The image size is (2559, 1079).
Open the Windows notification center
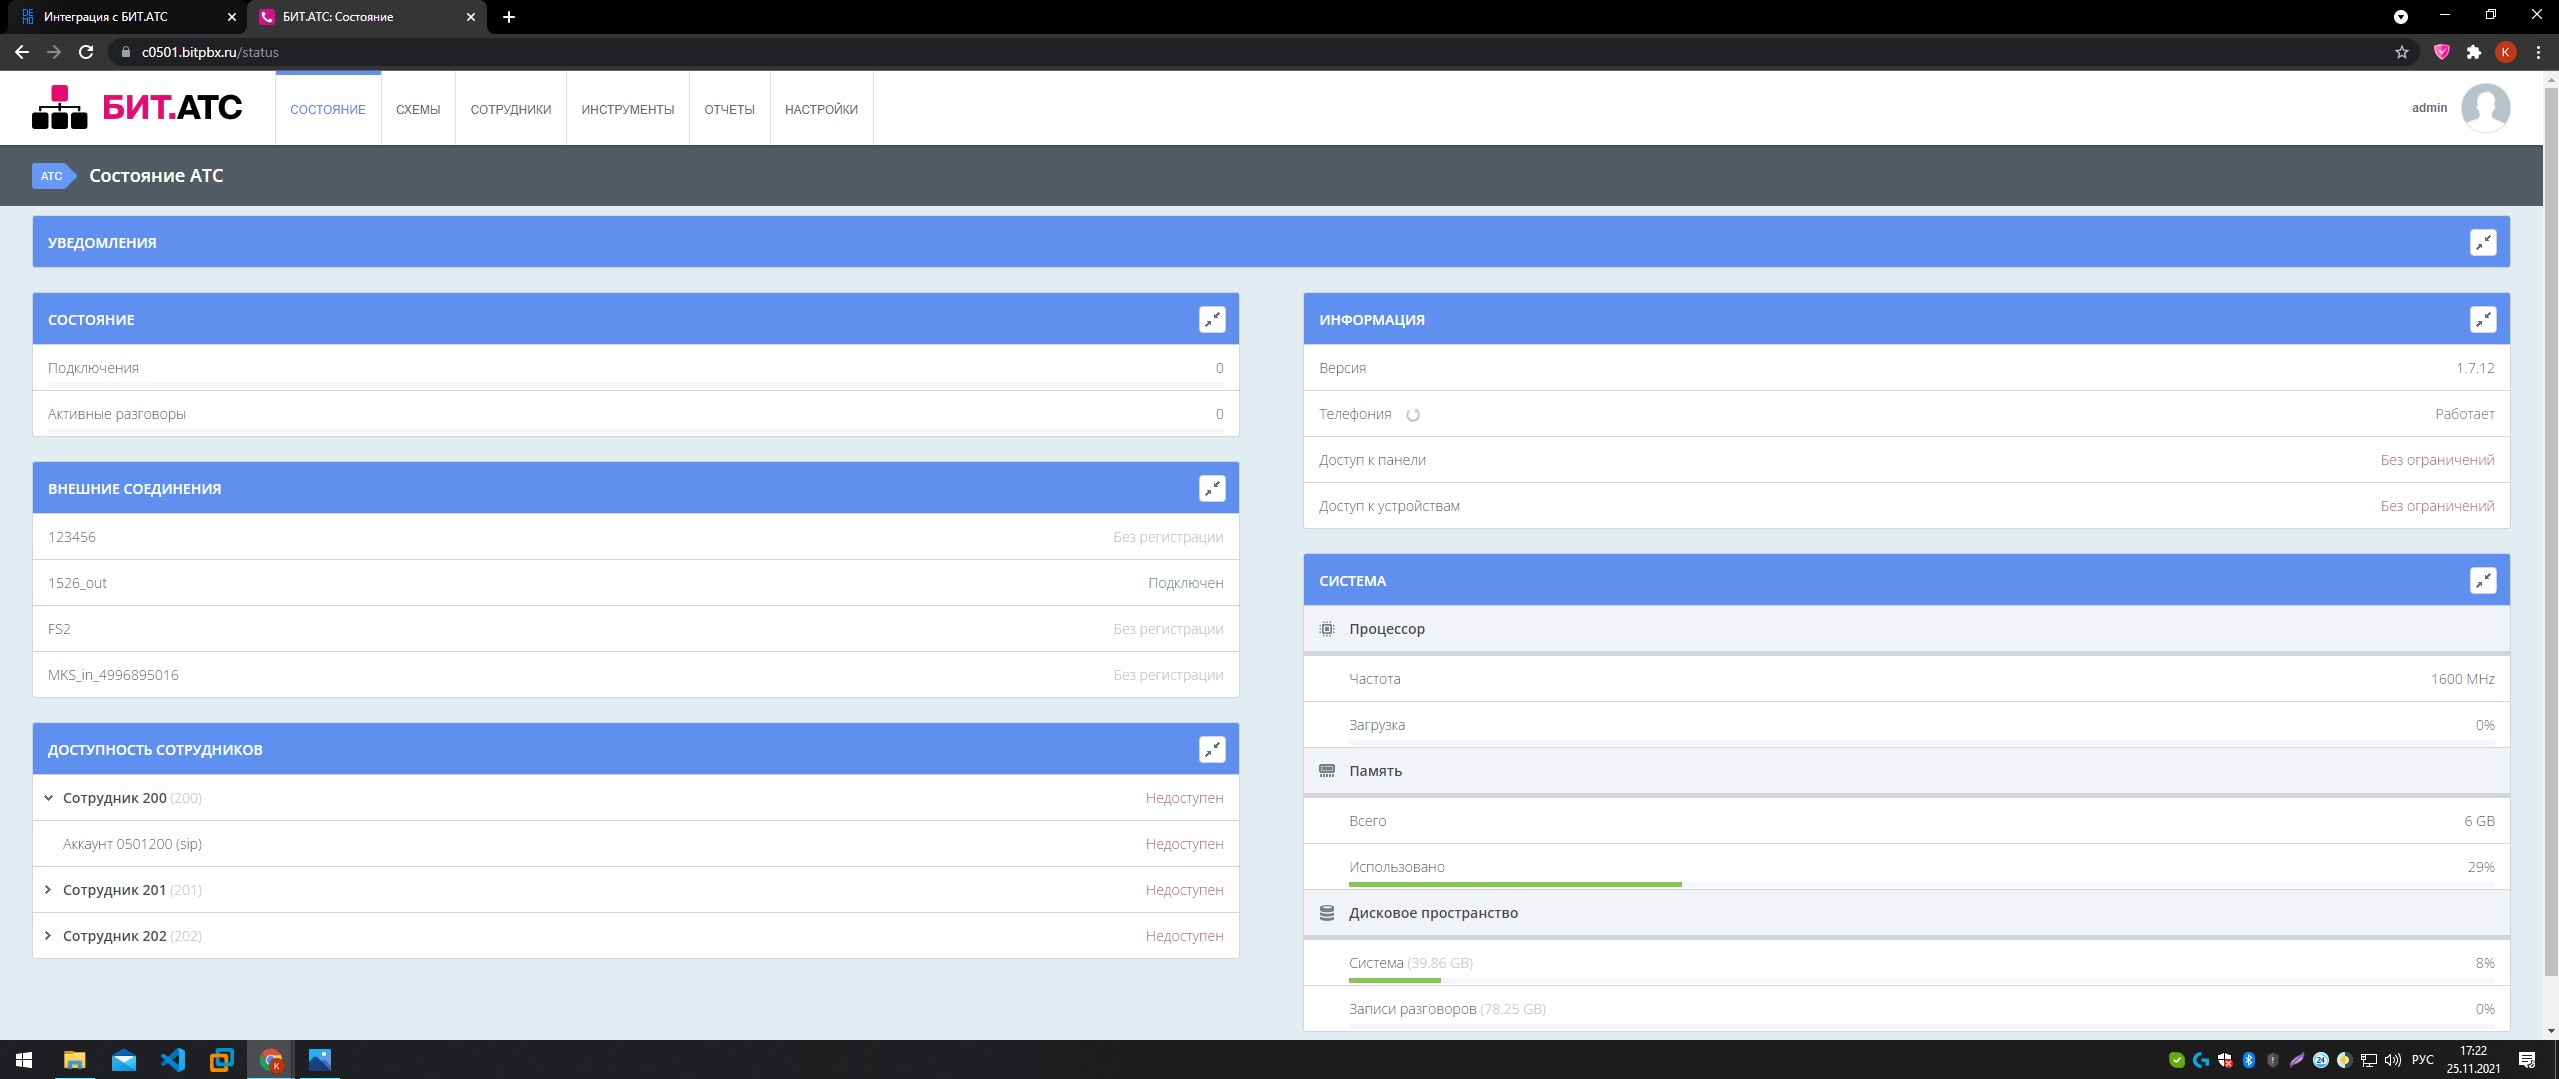[2527, 1060]
